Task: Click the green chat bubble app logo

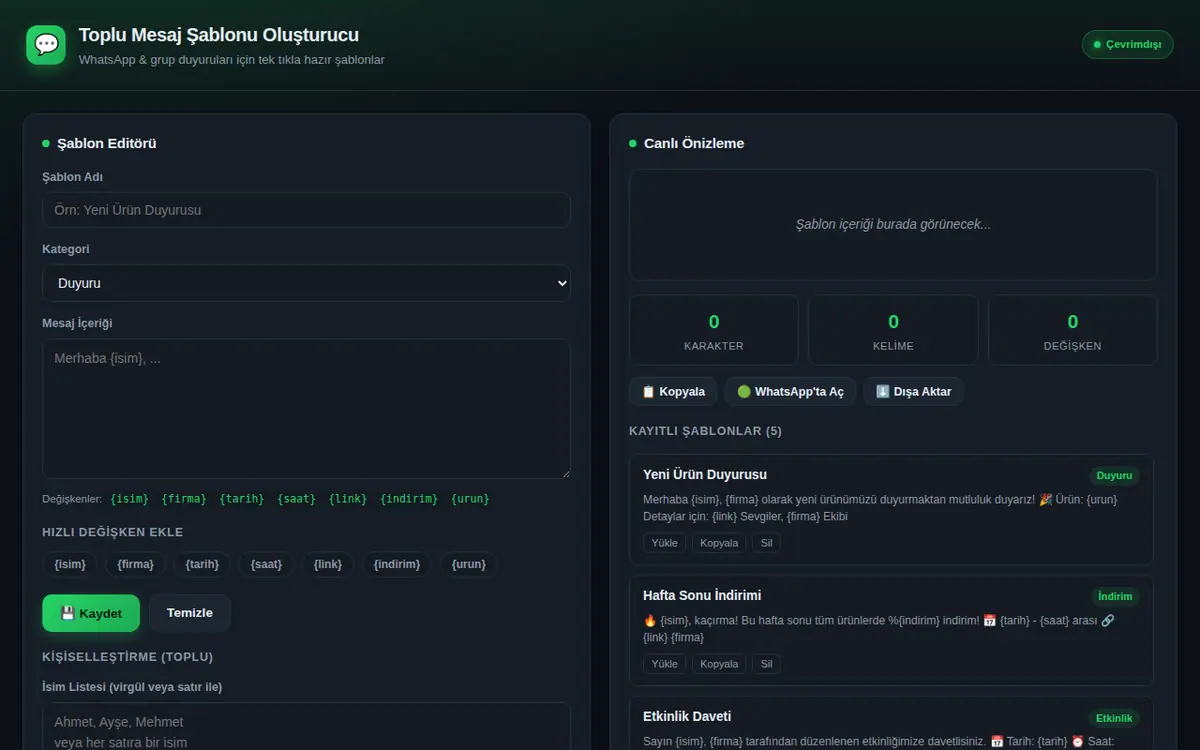Action: pyautogui.click(x=46, y=45)
